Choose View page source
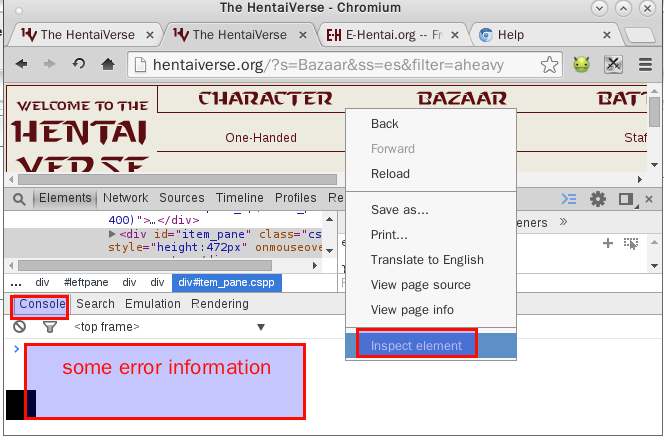664x436 pixels. [431, 284]
